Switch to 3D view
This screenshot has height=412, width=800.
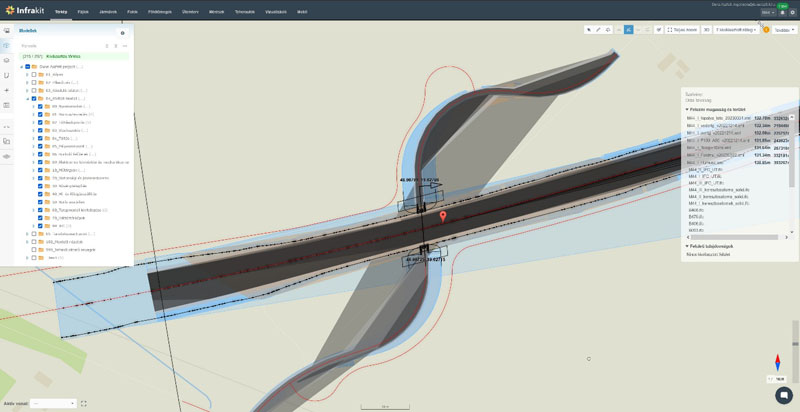click(x=706, y=30)
